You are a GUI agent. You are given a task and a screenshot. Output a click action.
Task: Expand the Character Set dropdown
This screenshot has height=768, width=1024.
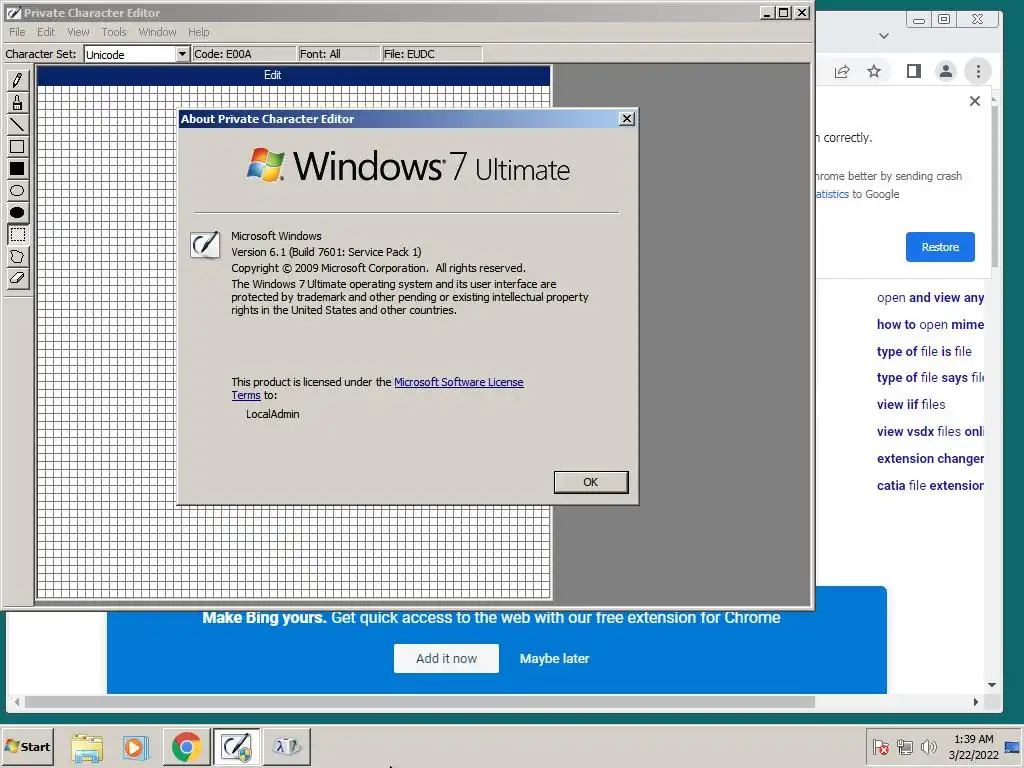tap(182, 54)
